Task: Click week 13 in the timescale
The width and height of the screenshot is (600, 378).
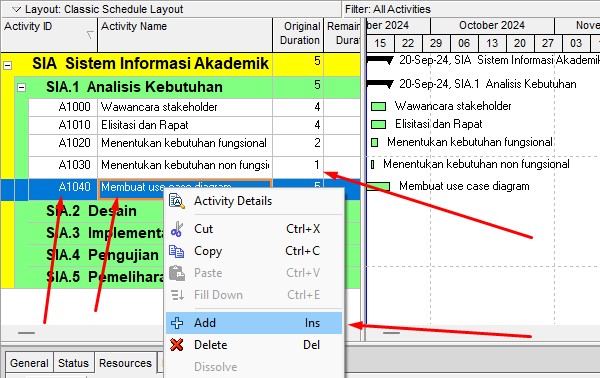Action: pos(492,43)
